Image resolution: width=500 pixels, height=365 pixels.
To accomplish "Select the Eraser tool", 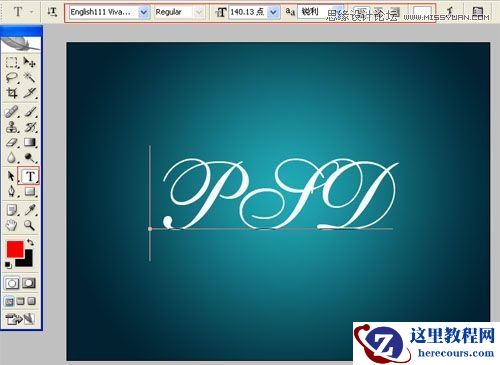I will 12,142.
